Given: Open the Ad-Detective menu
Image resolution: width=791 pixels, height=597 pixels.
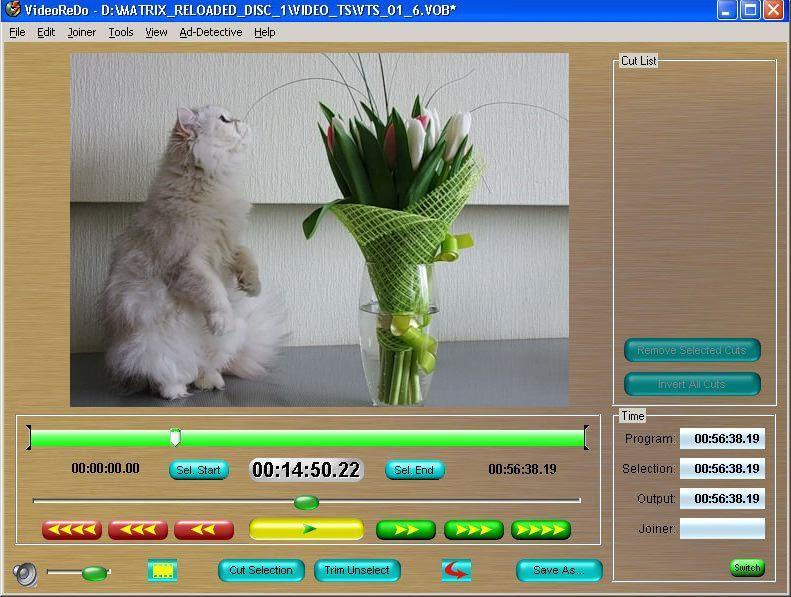Looking at the screenshot, I should pos(211,32).
